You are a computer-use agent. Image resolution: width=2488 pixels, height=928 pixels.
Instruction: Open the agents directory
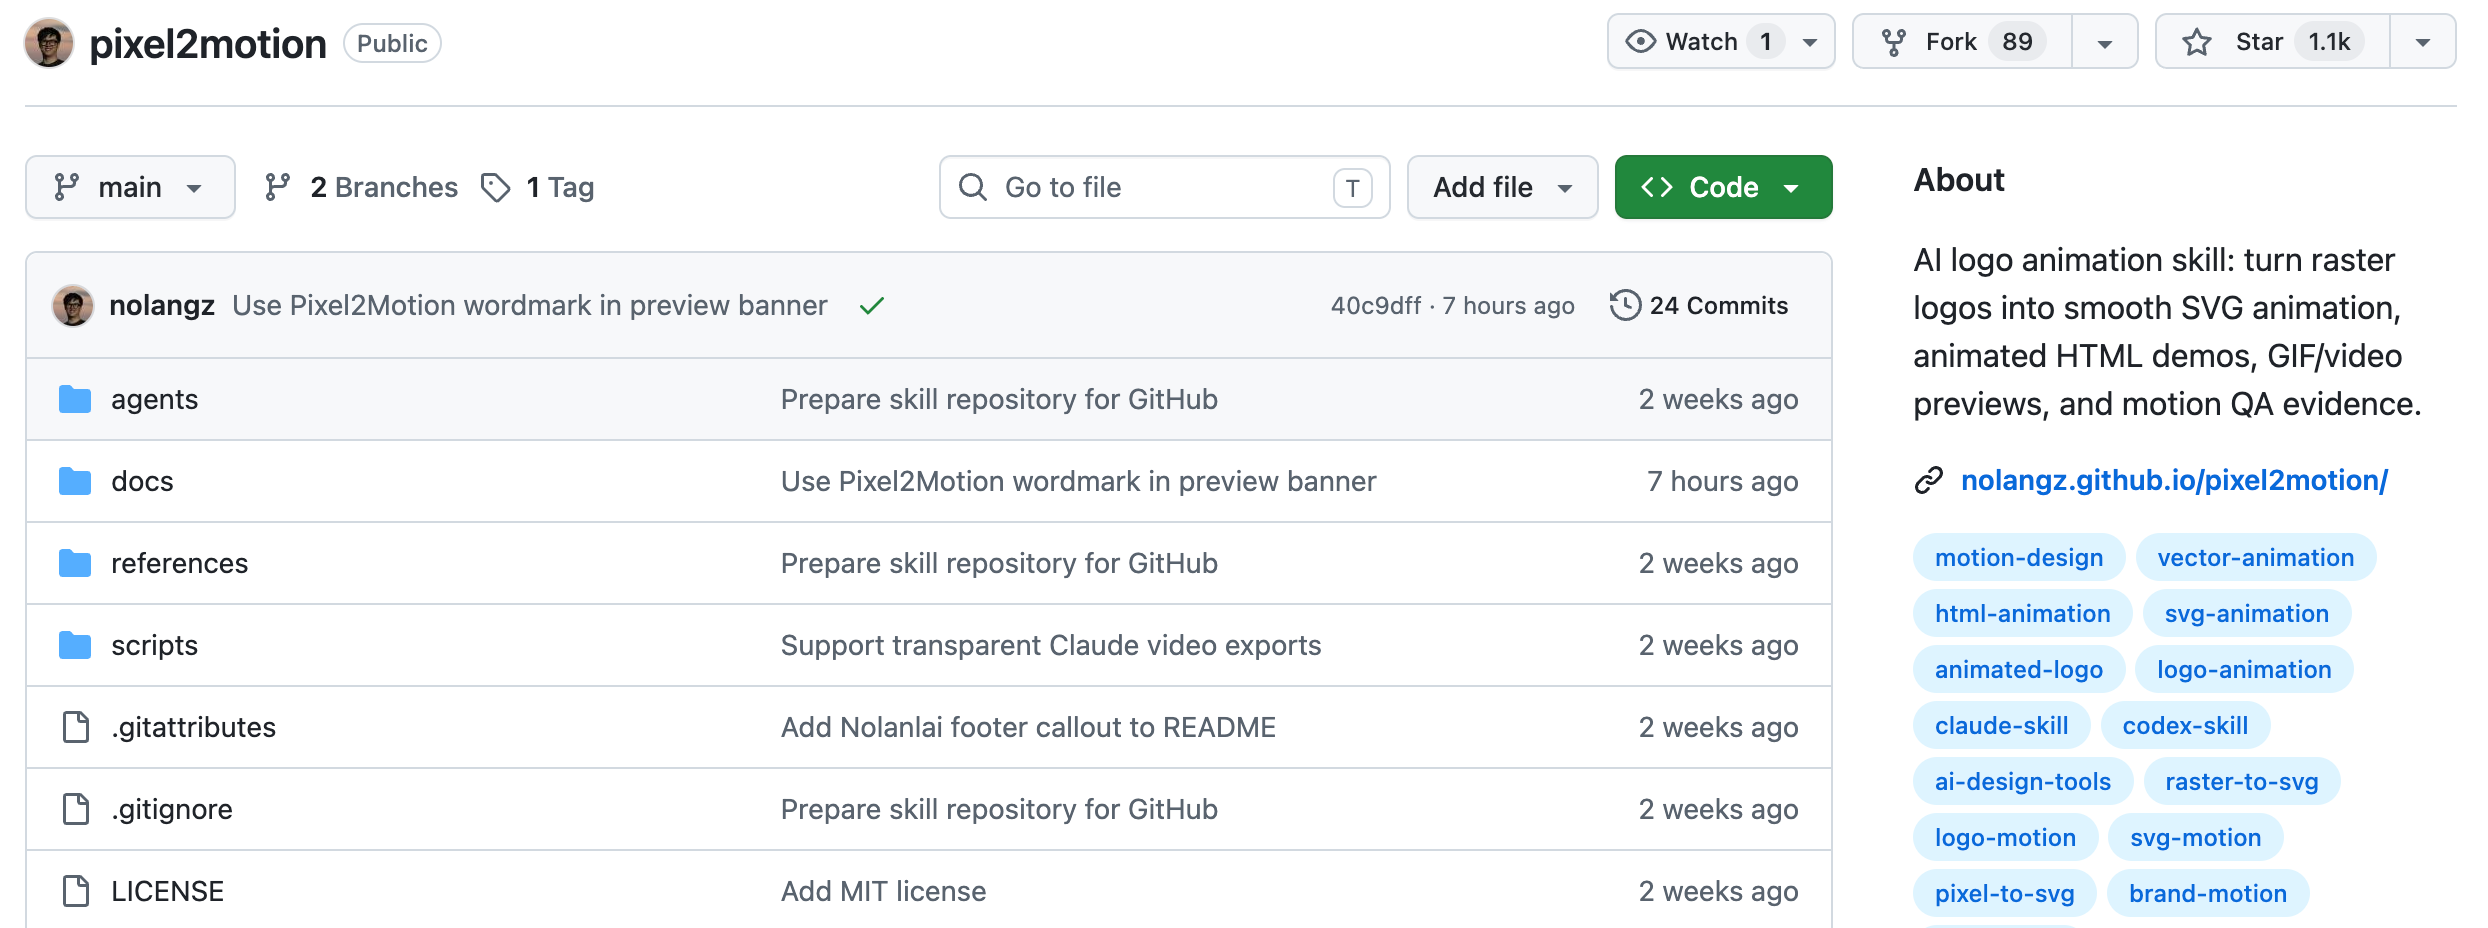(x=154, y=399)
